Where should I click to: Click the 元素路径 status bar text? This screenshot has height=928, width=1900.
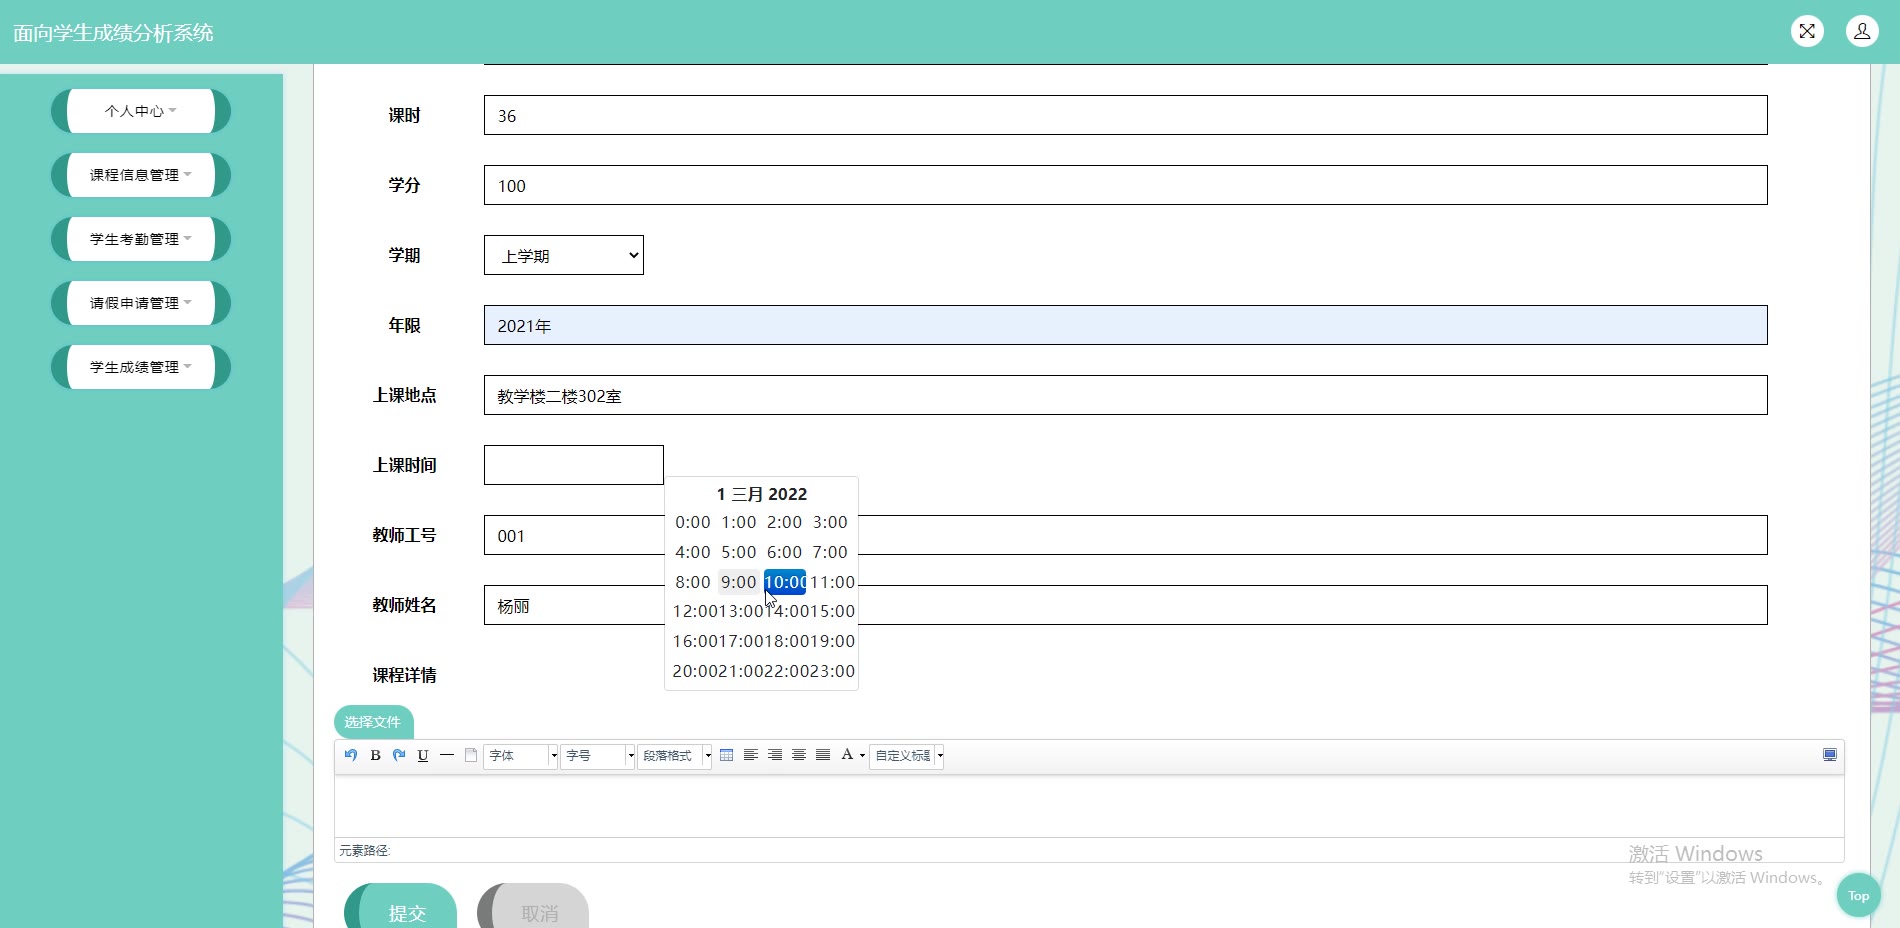coord(364,851)
